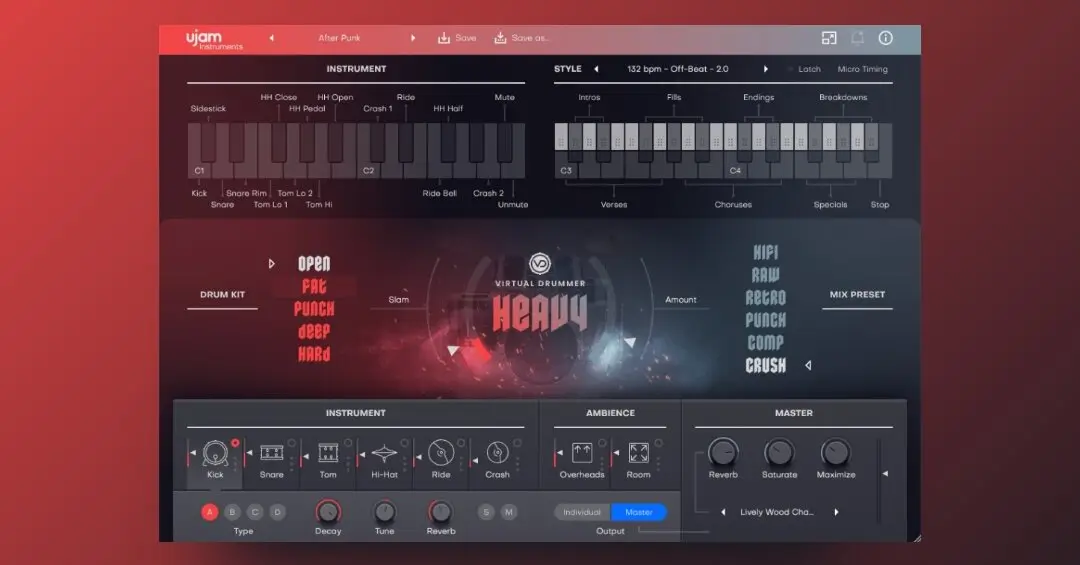Select the Snare drum icon

tap(271, 453)
